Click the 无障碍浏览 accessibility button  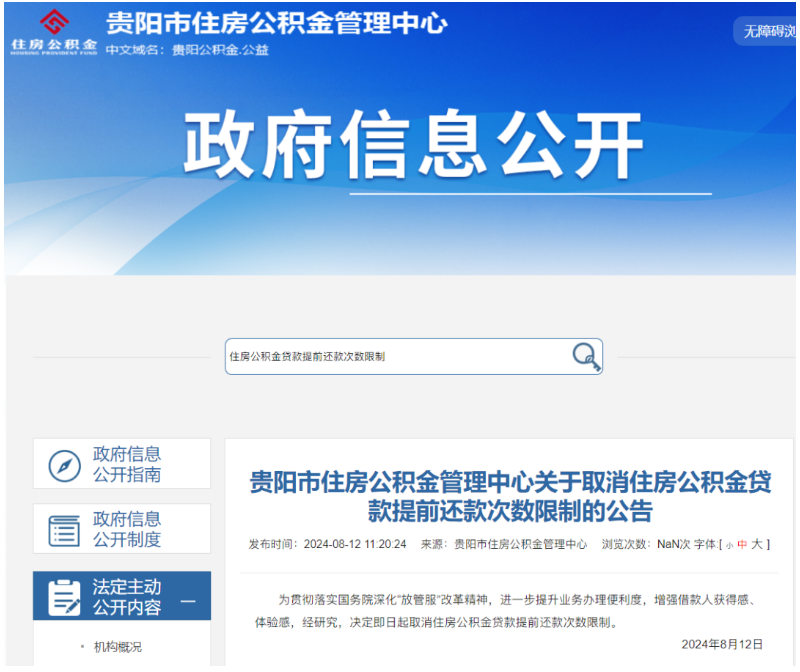point(765,31)
